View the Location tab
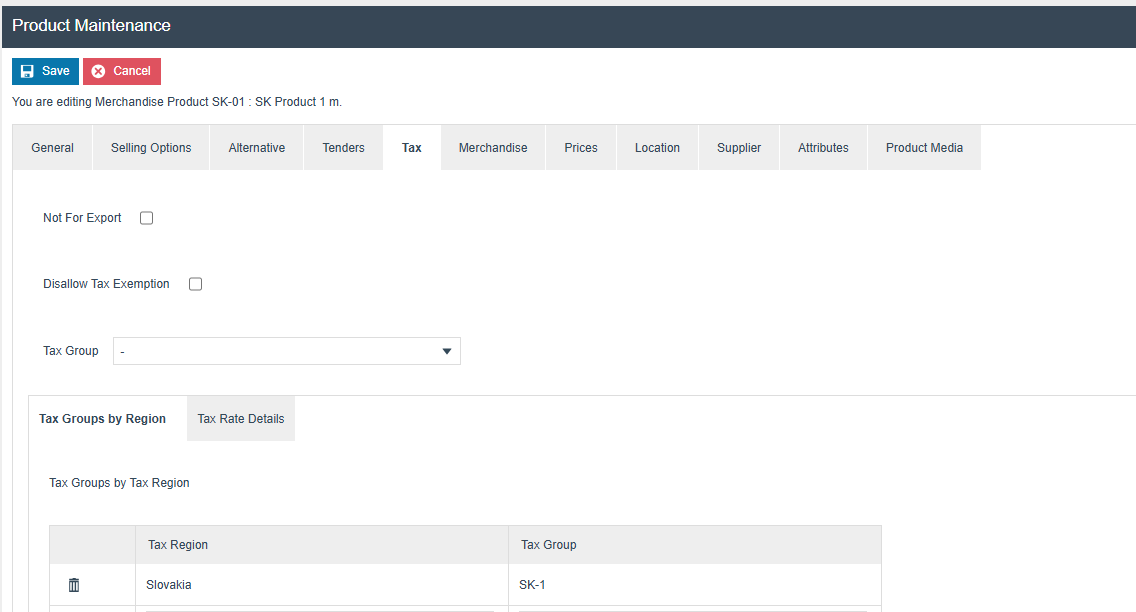Viewport: 1136px width, 612px height. pyautogui.click(x=657, y=148)
